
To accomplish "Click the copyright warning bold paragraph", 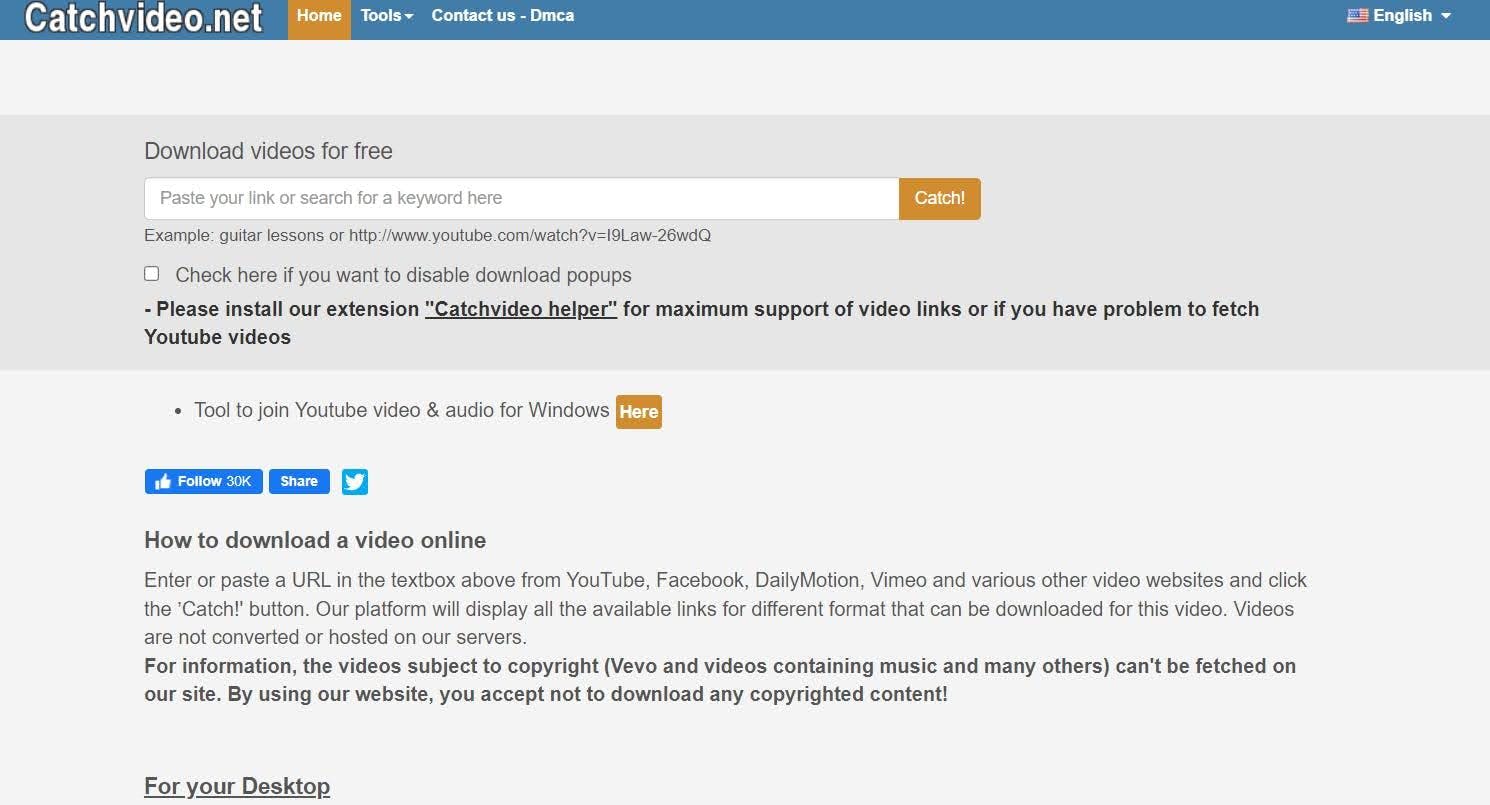I will [x=720, y=680].
